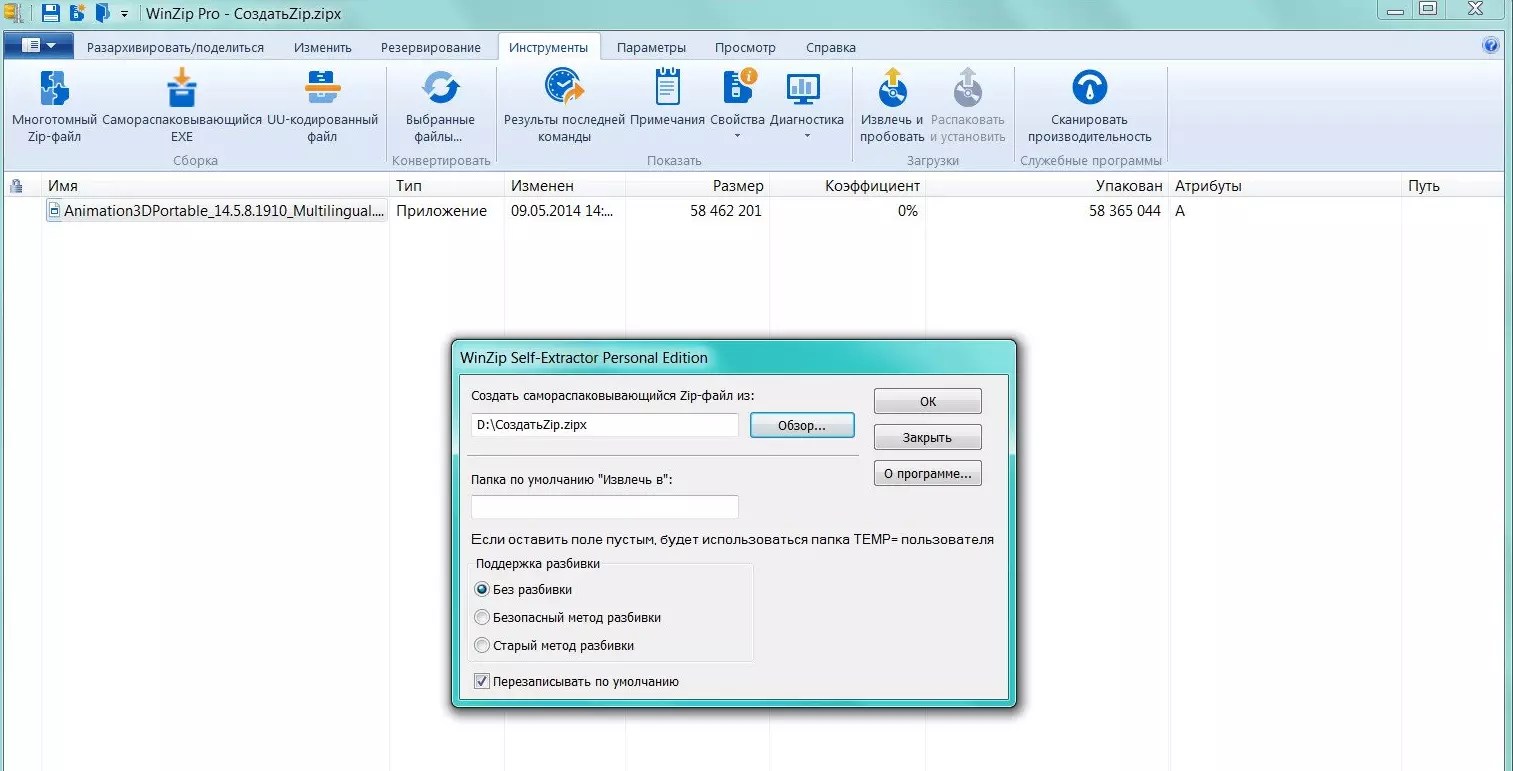
Task: Select the Без разбивки radio option
Action: click(x=482, y=590)
